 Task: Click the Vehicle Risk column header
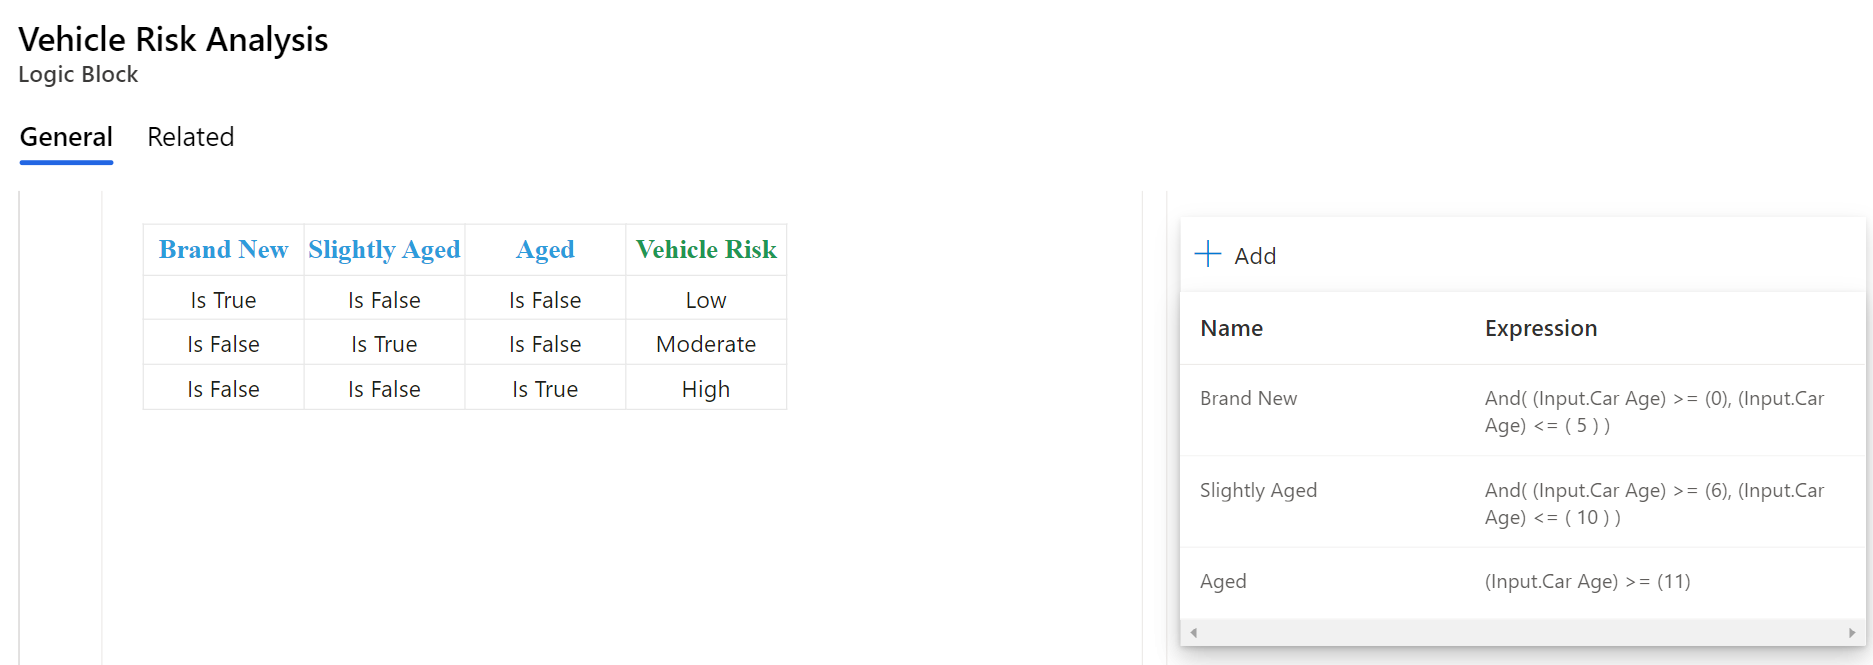705,249
